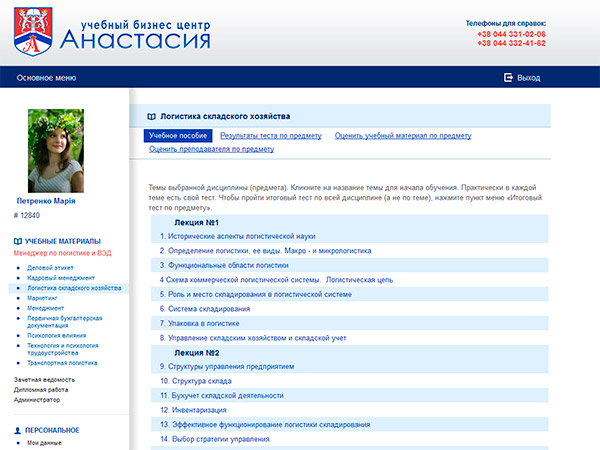Click the logout icon beside Выход
The width and height of the screenshot is (600, 450).
(509, 77)
